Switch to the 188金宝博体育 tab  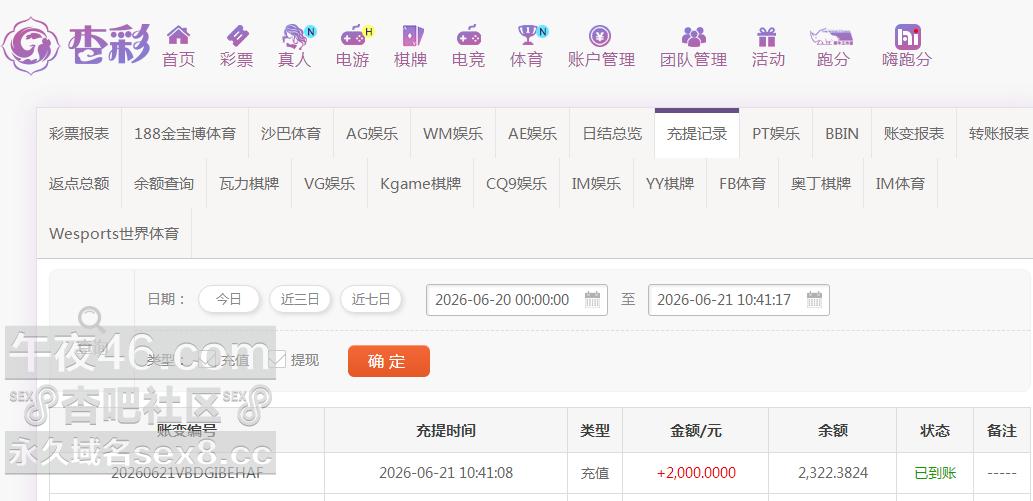(185, 134)
